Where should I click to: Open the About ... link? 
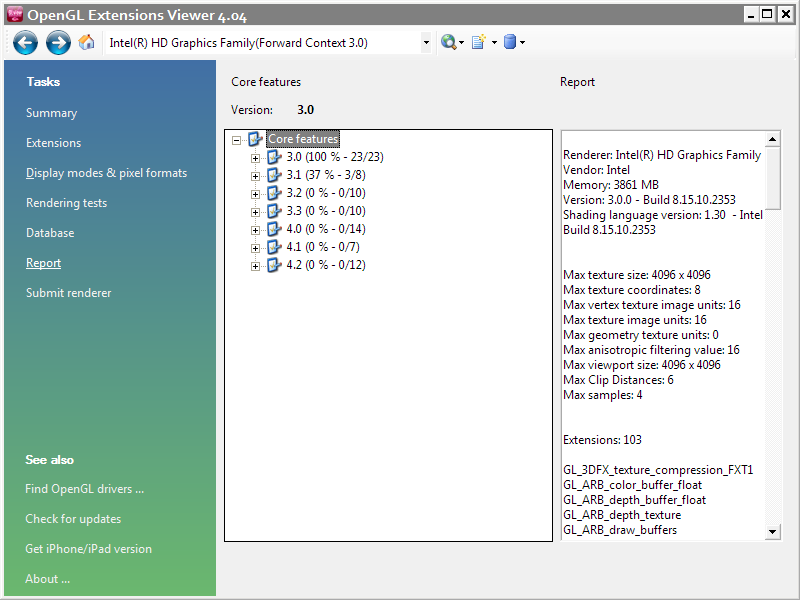click(47, 579)
